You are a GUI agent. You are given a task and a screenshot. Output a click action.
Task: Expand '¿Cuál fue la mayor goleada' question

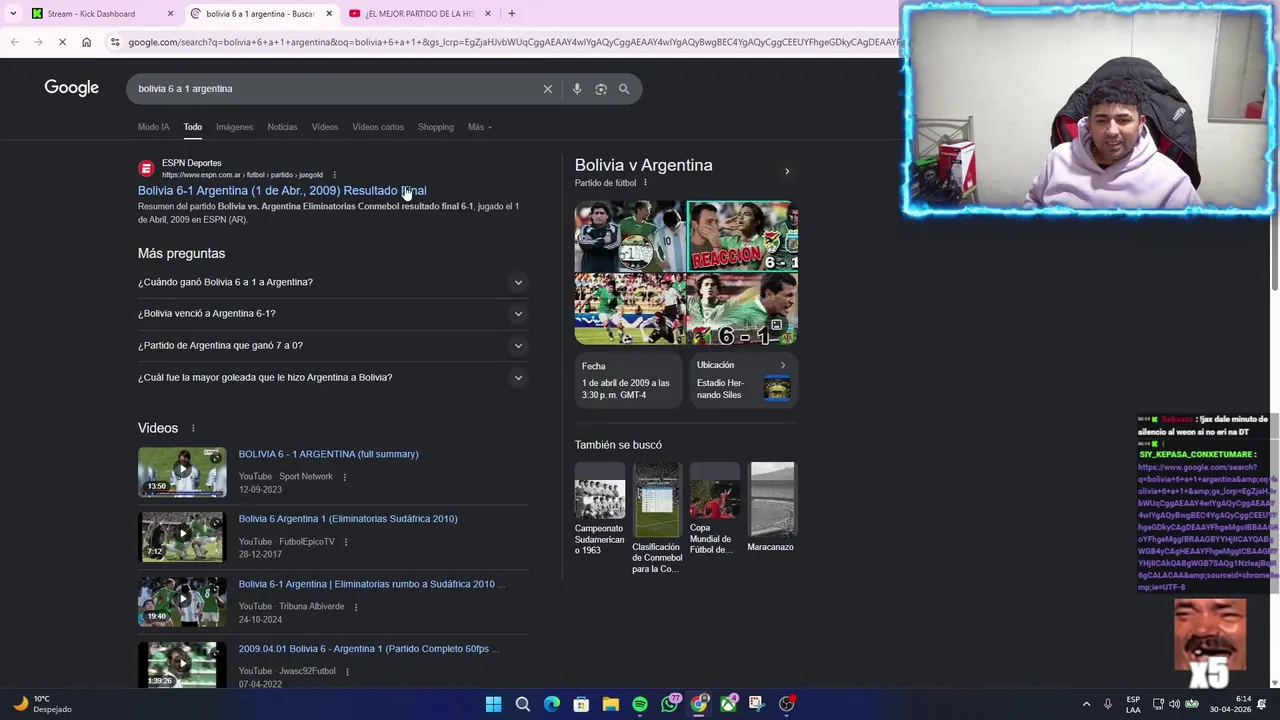click(333, 377)
